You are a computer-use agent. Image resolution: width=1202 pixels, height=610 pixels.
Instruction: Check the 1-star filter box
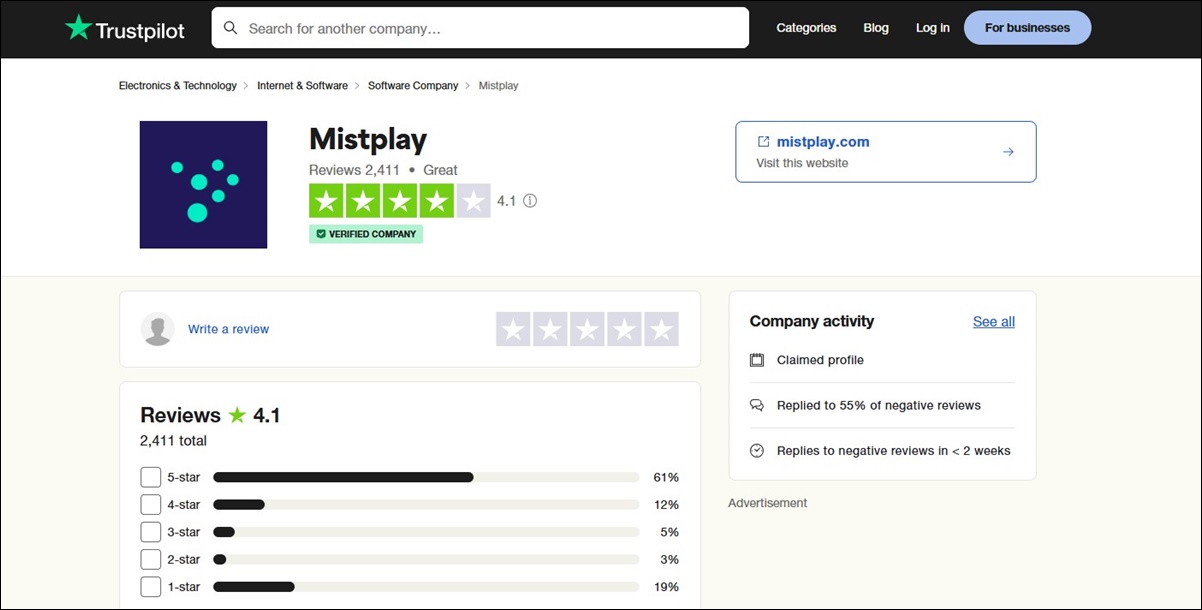[x=151, y=587]
